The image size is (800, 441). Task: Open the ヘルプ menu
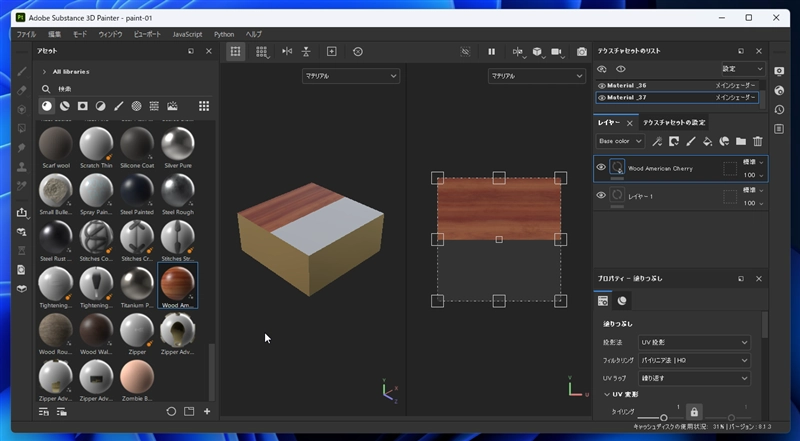[254, 34]
